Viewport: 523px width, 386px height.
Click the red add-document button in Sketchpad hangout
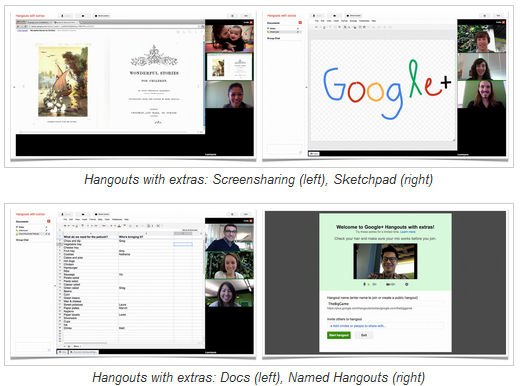coord(300,22)
